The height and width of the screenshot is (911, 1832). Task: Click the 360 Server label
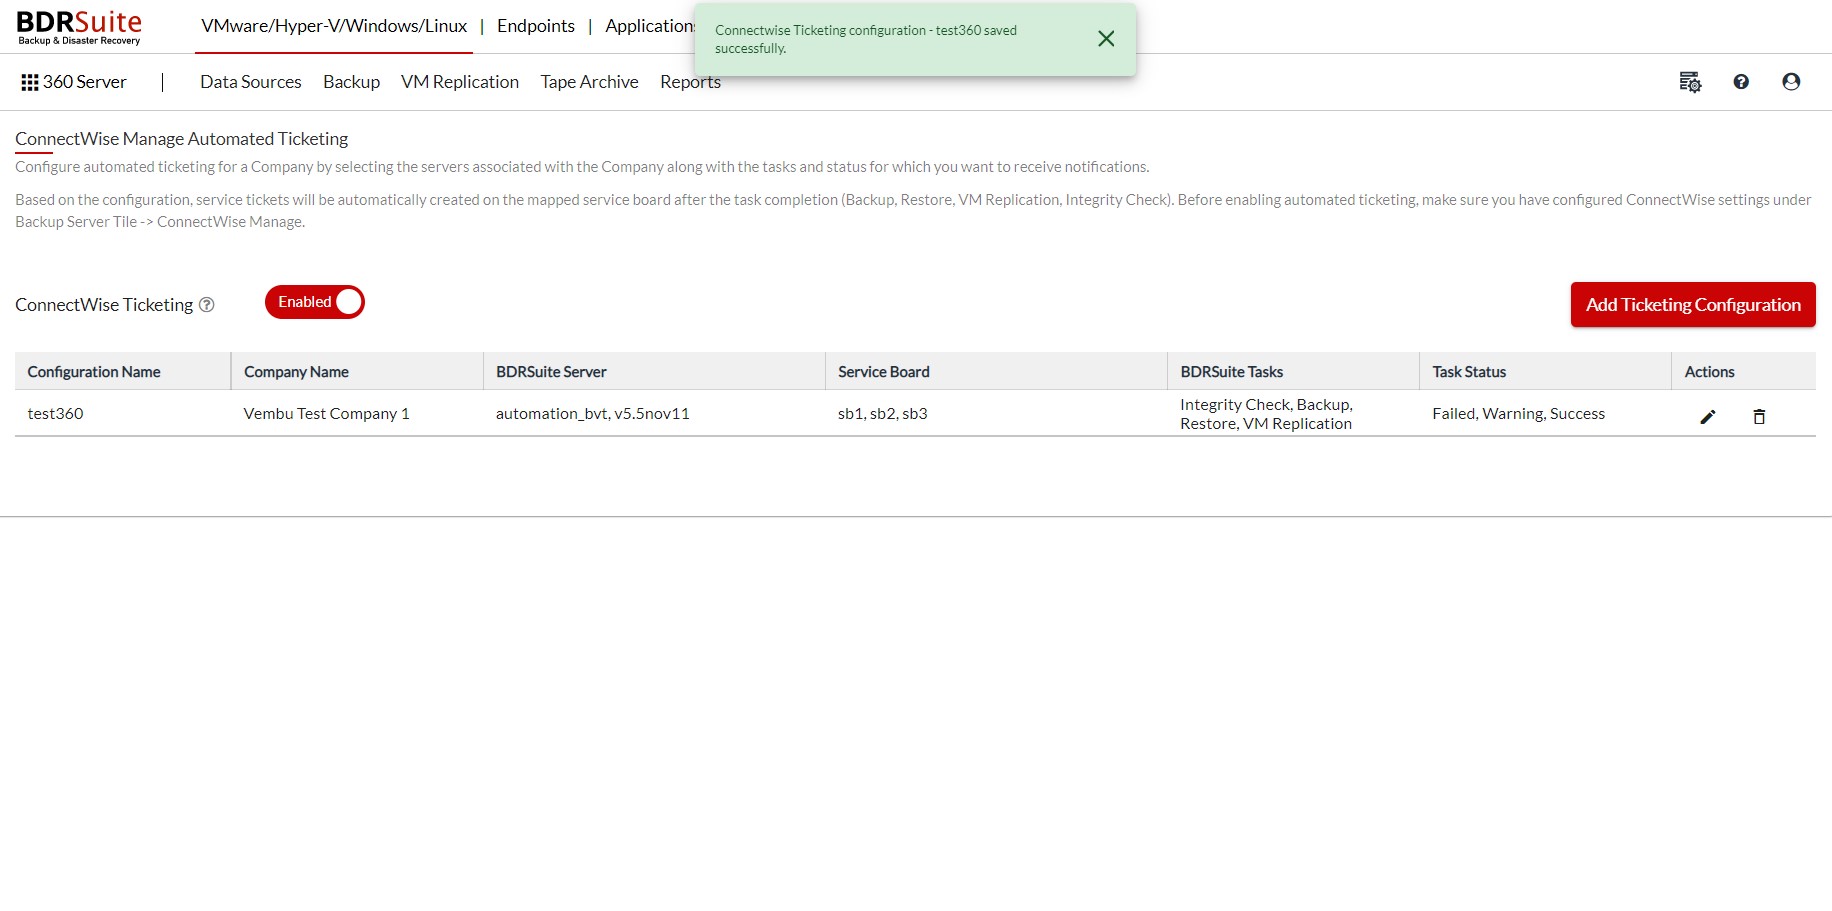tap(85, 82)
